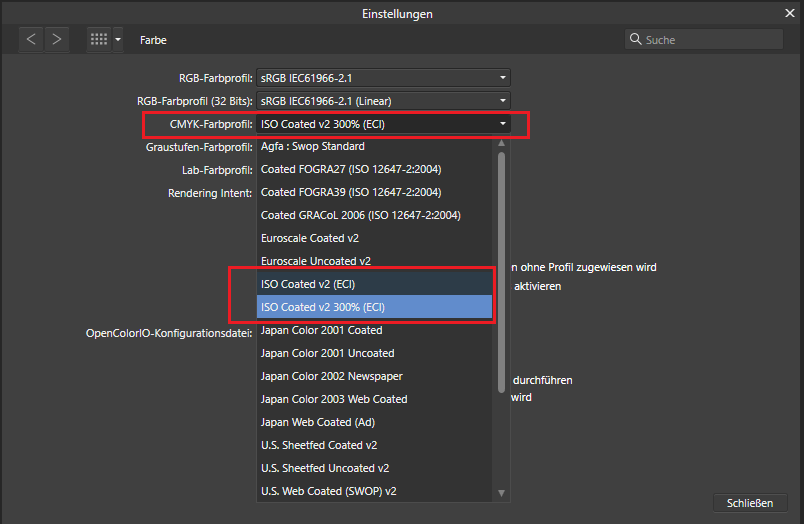Click the back navigation arrow
The height and width of the screenshot is (524, 804).
(31, 39)
